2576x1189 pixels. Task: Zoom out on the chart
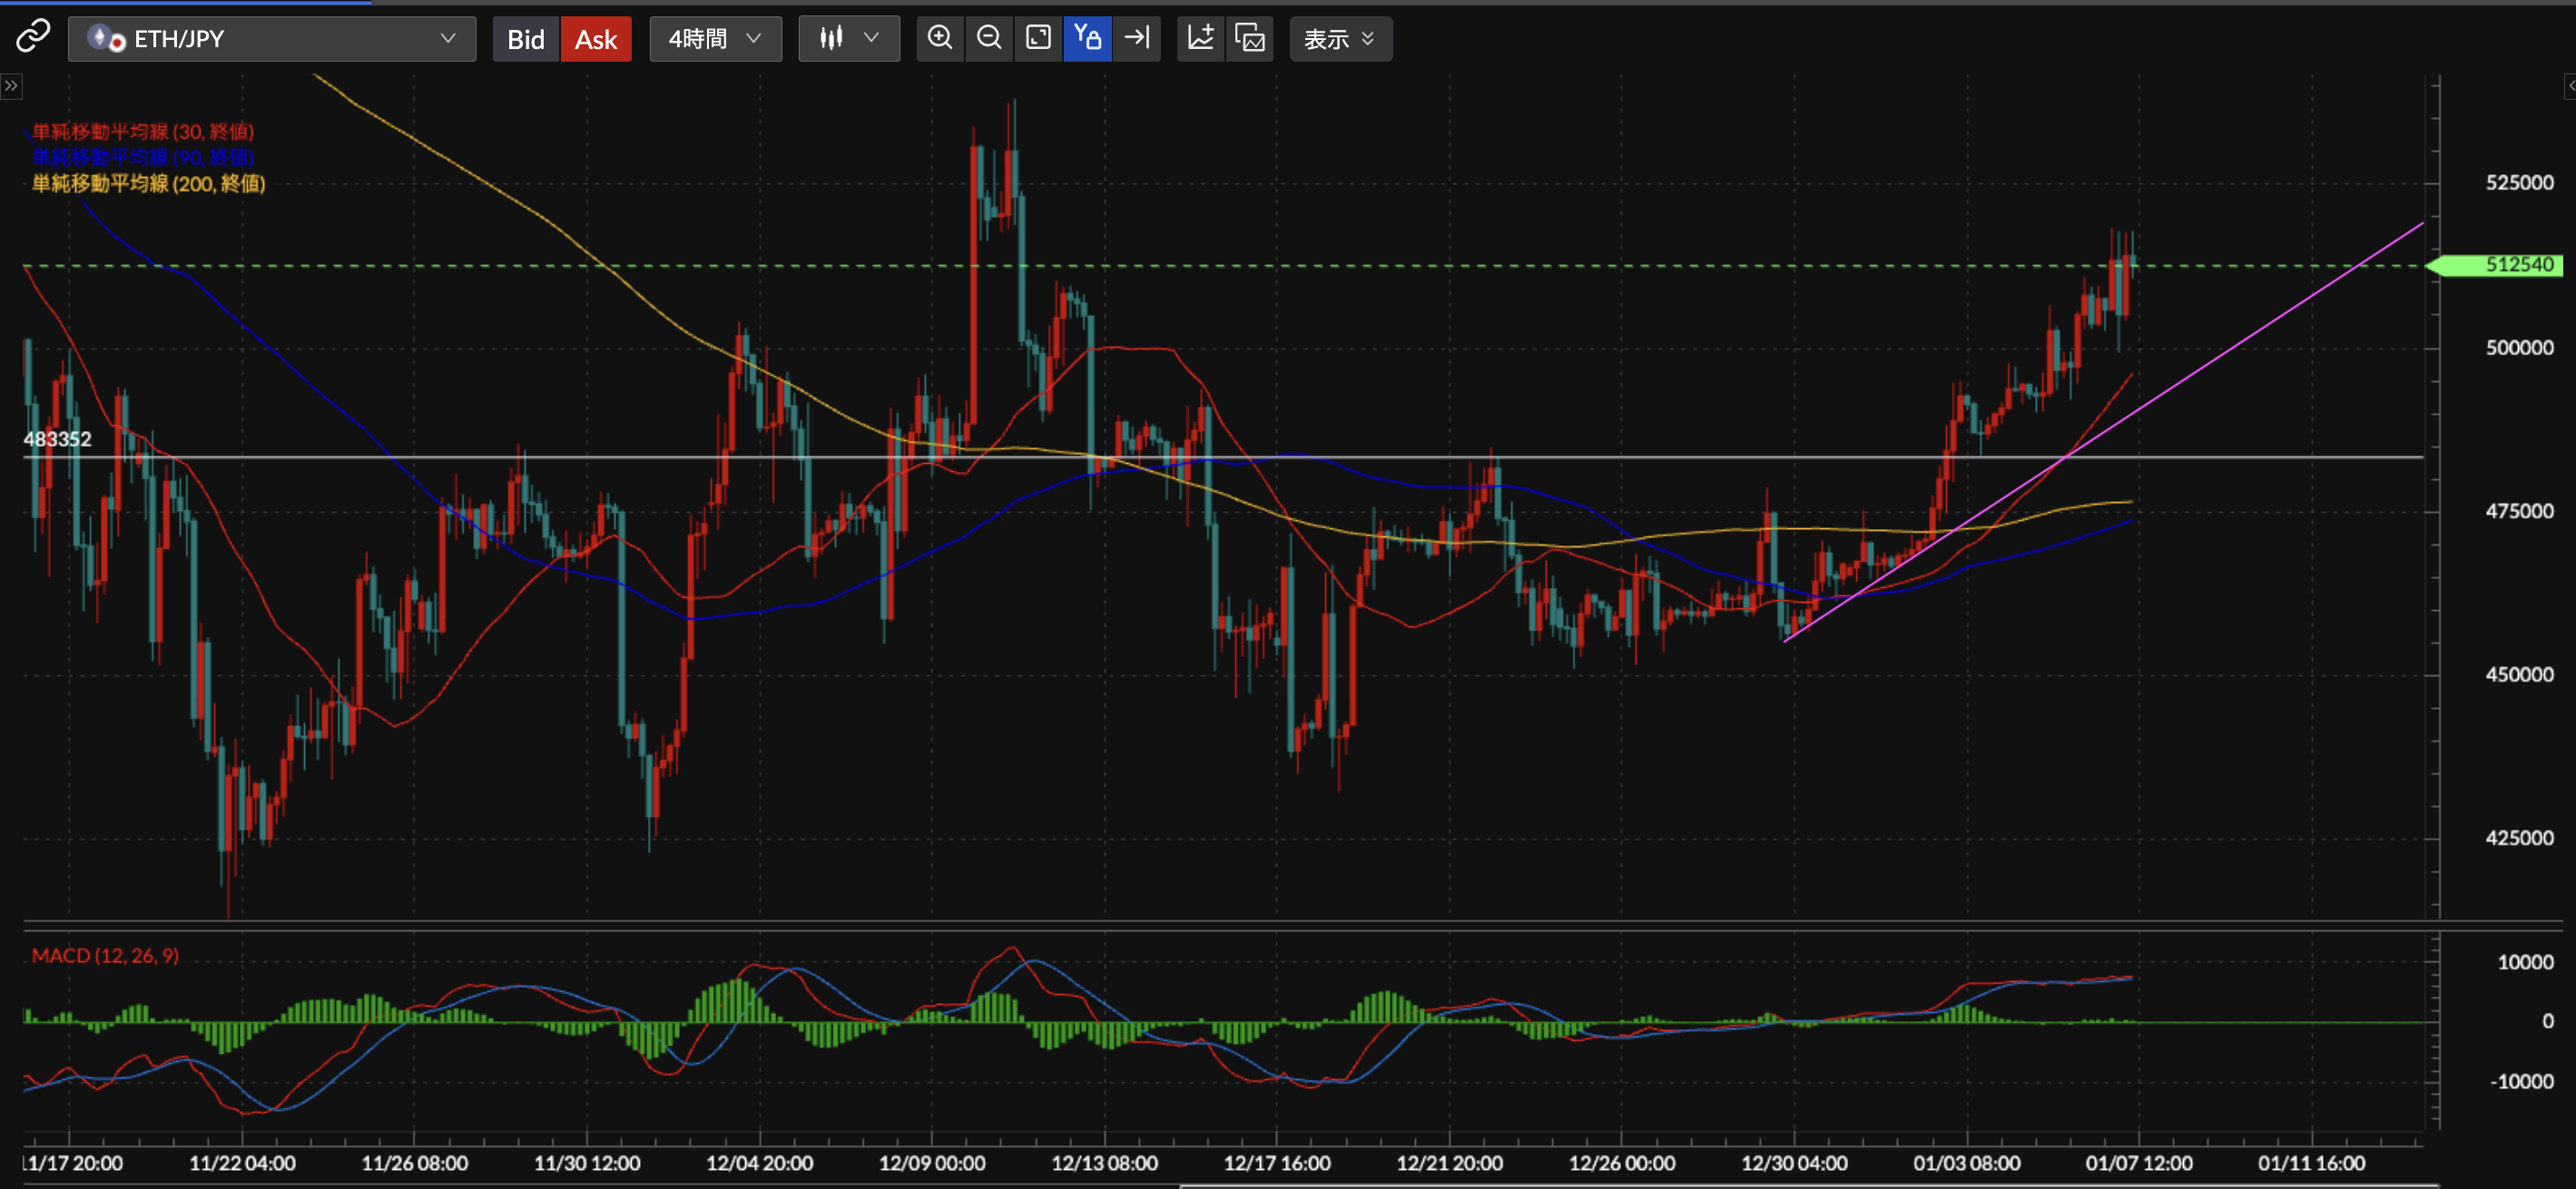[989, 38]
